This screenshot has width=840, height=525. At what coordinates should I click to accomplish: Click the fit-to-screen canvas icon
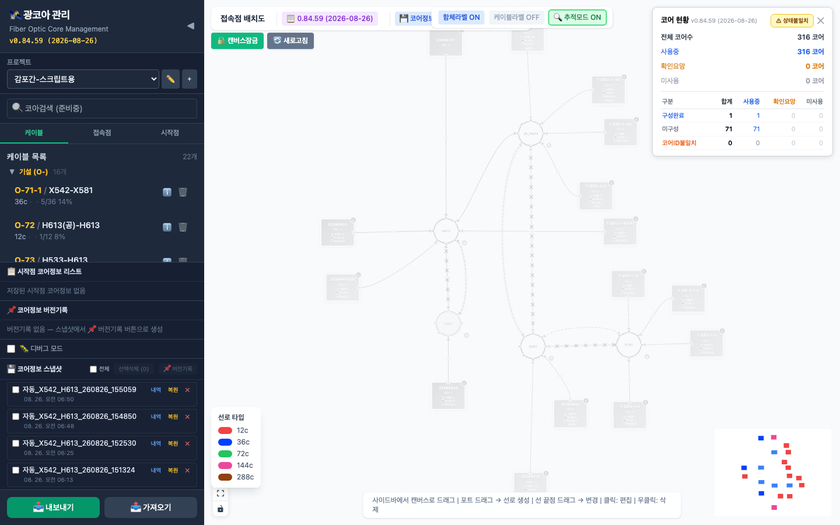[220, 493]
